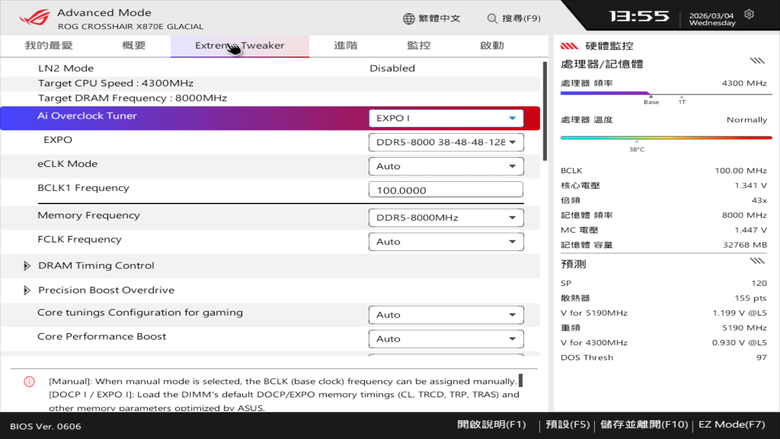Switch to EZ Mode(F7)
Image resolution: width=780 pixels, height=439 pixels.
732,425
